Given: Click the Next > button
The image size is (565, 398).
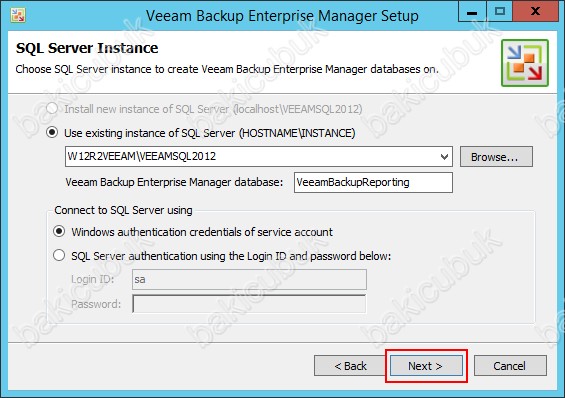Looking at the screenshot, I should 426,366.
